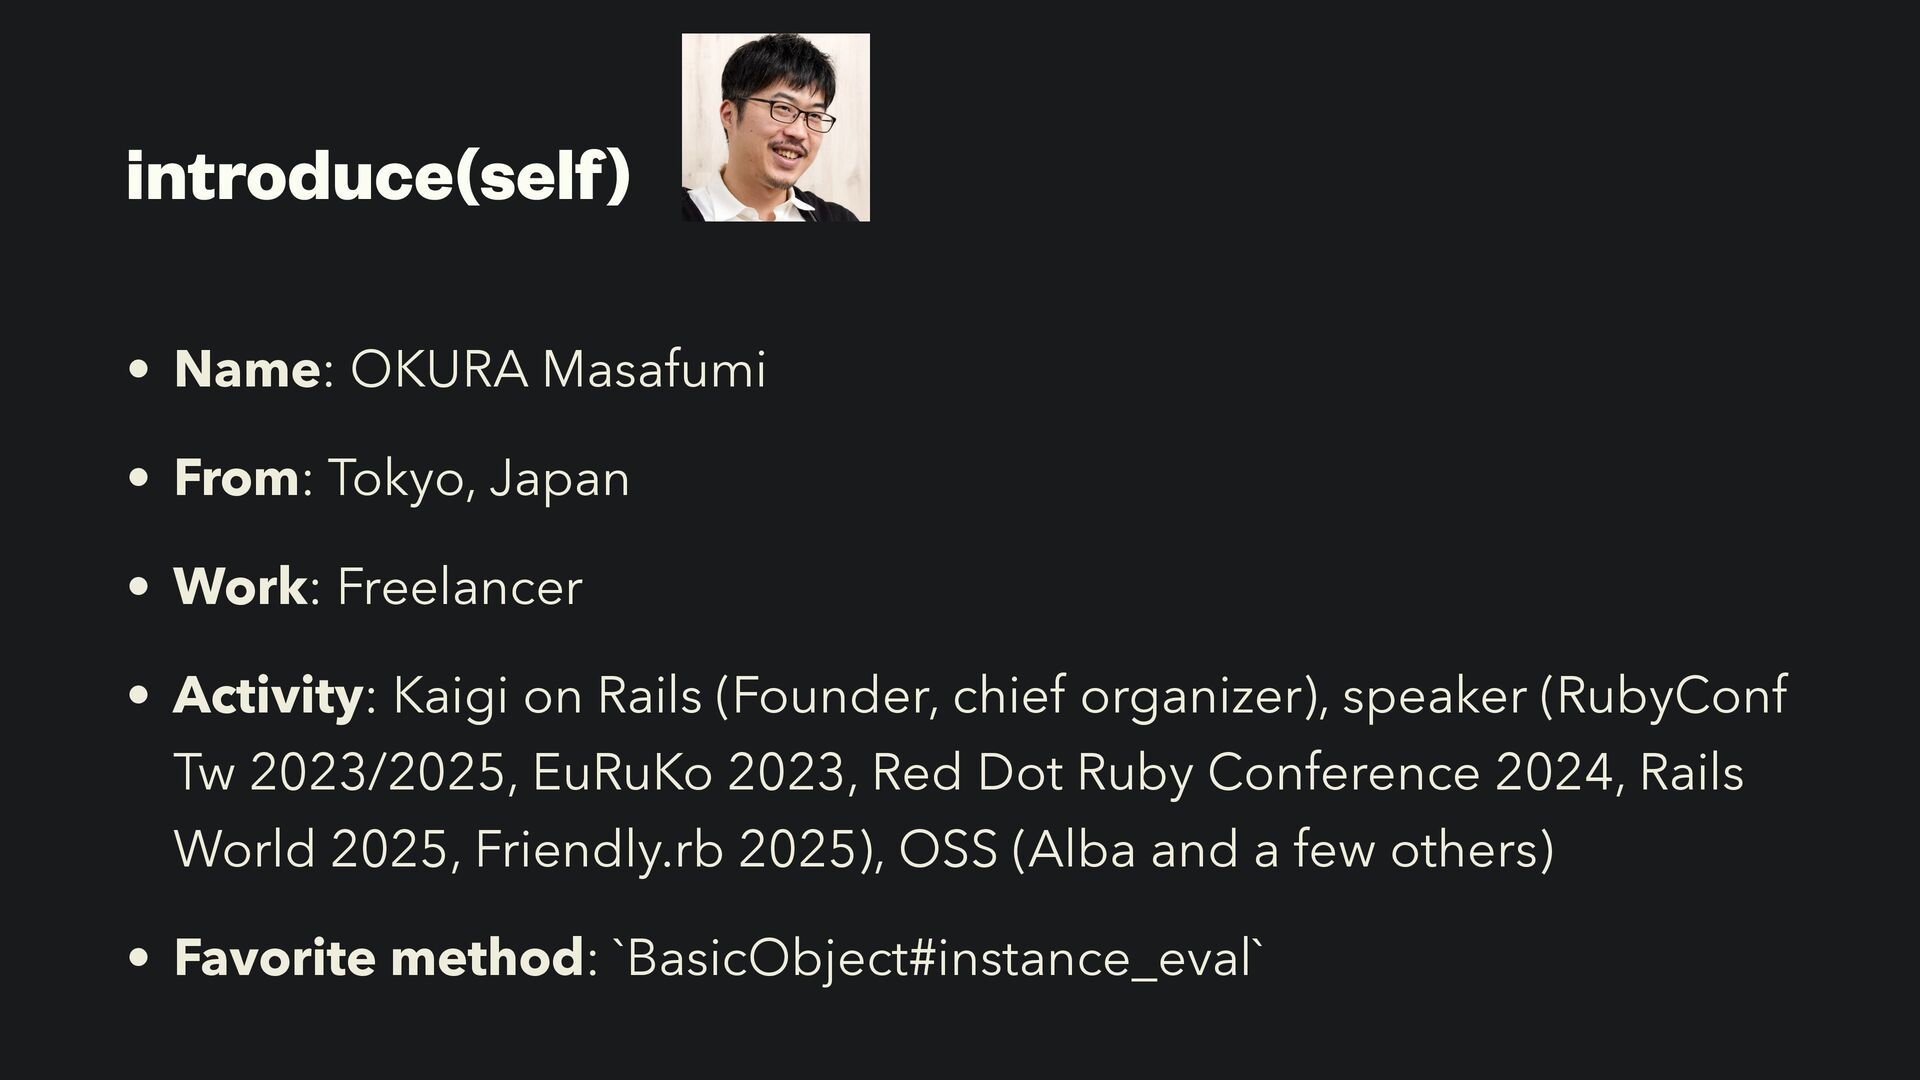The height and width of the screenshot is (1080, 1920).
Task: Click the bullet point before 'Favorite method'
Action: (x=139, y=957)
